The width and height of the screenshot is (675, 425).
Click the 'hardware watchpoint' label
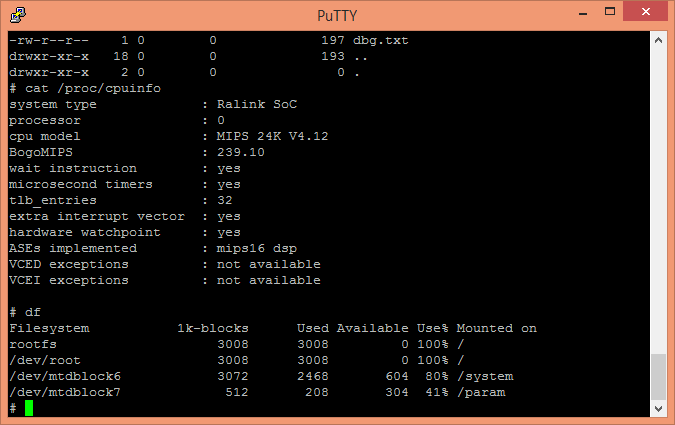[x=85, y=233]
